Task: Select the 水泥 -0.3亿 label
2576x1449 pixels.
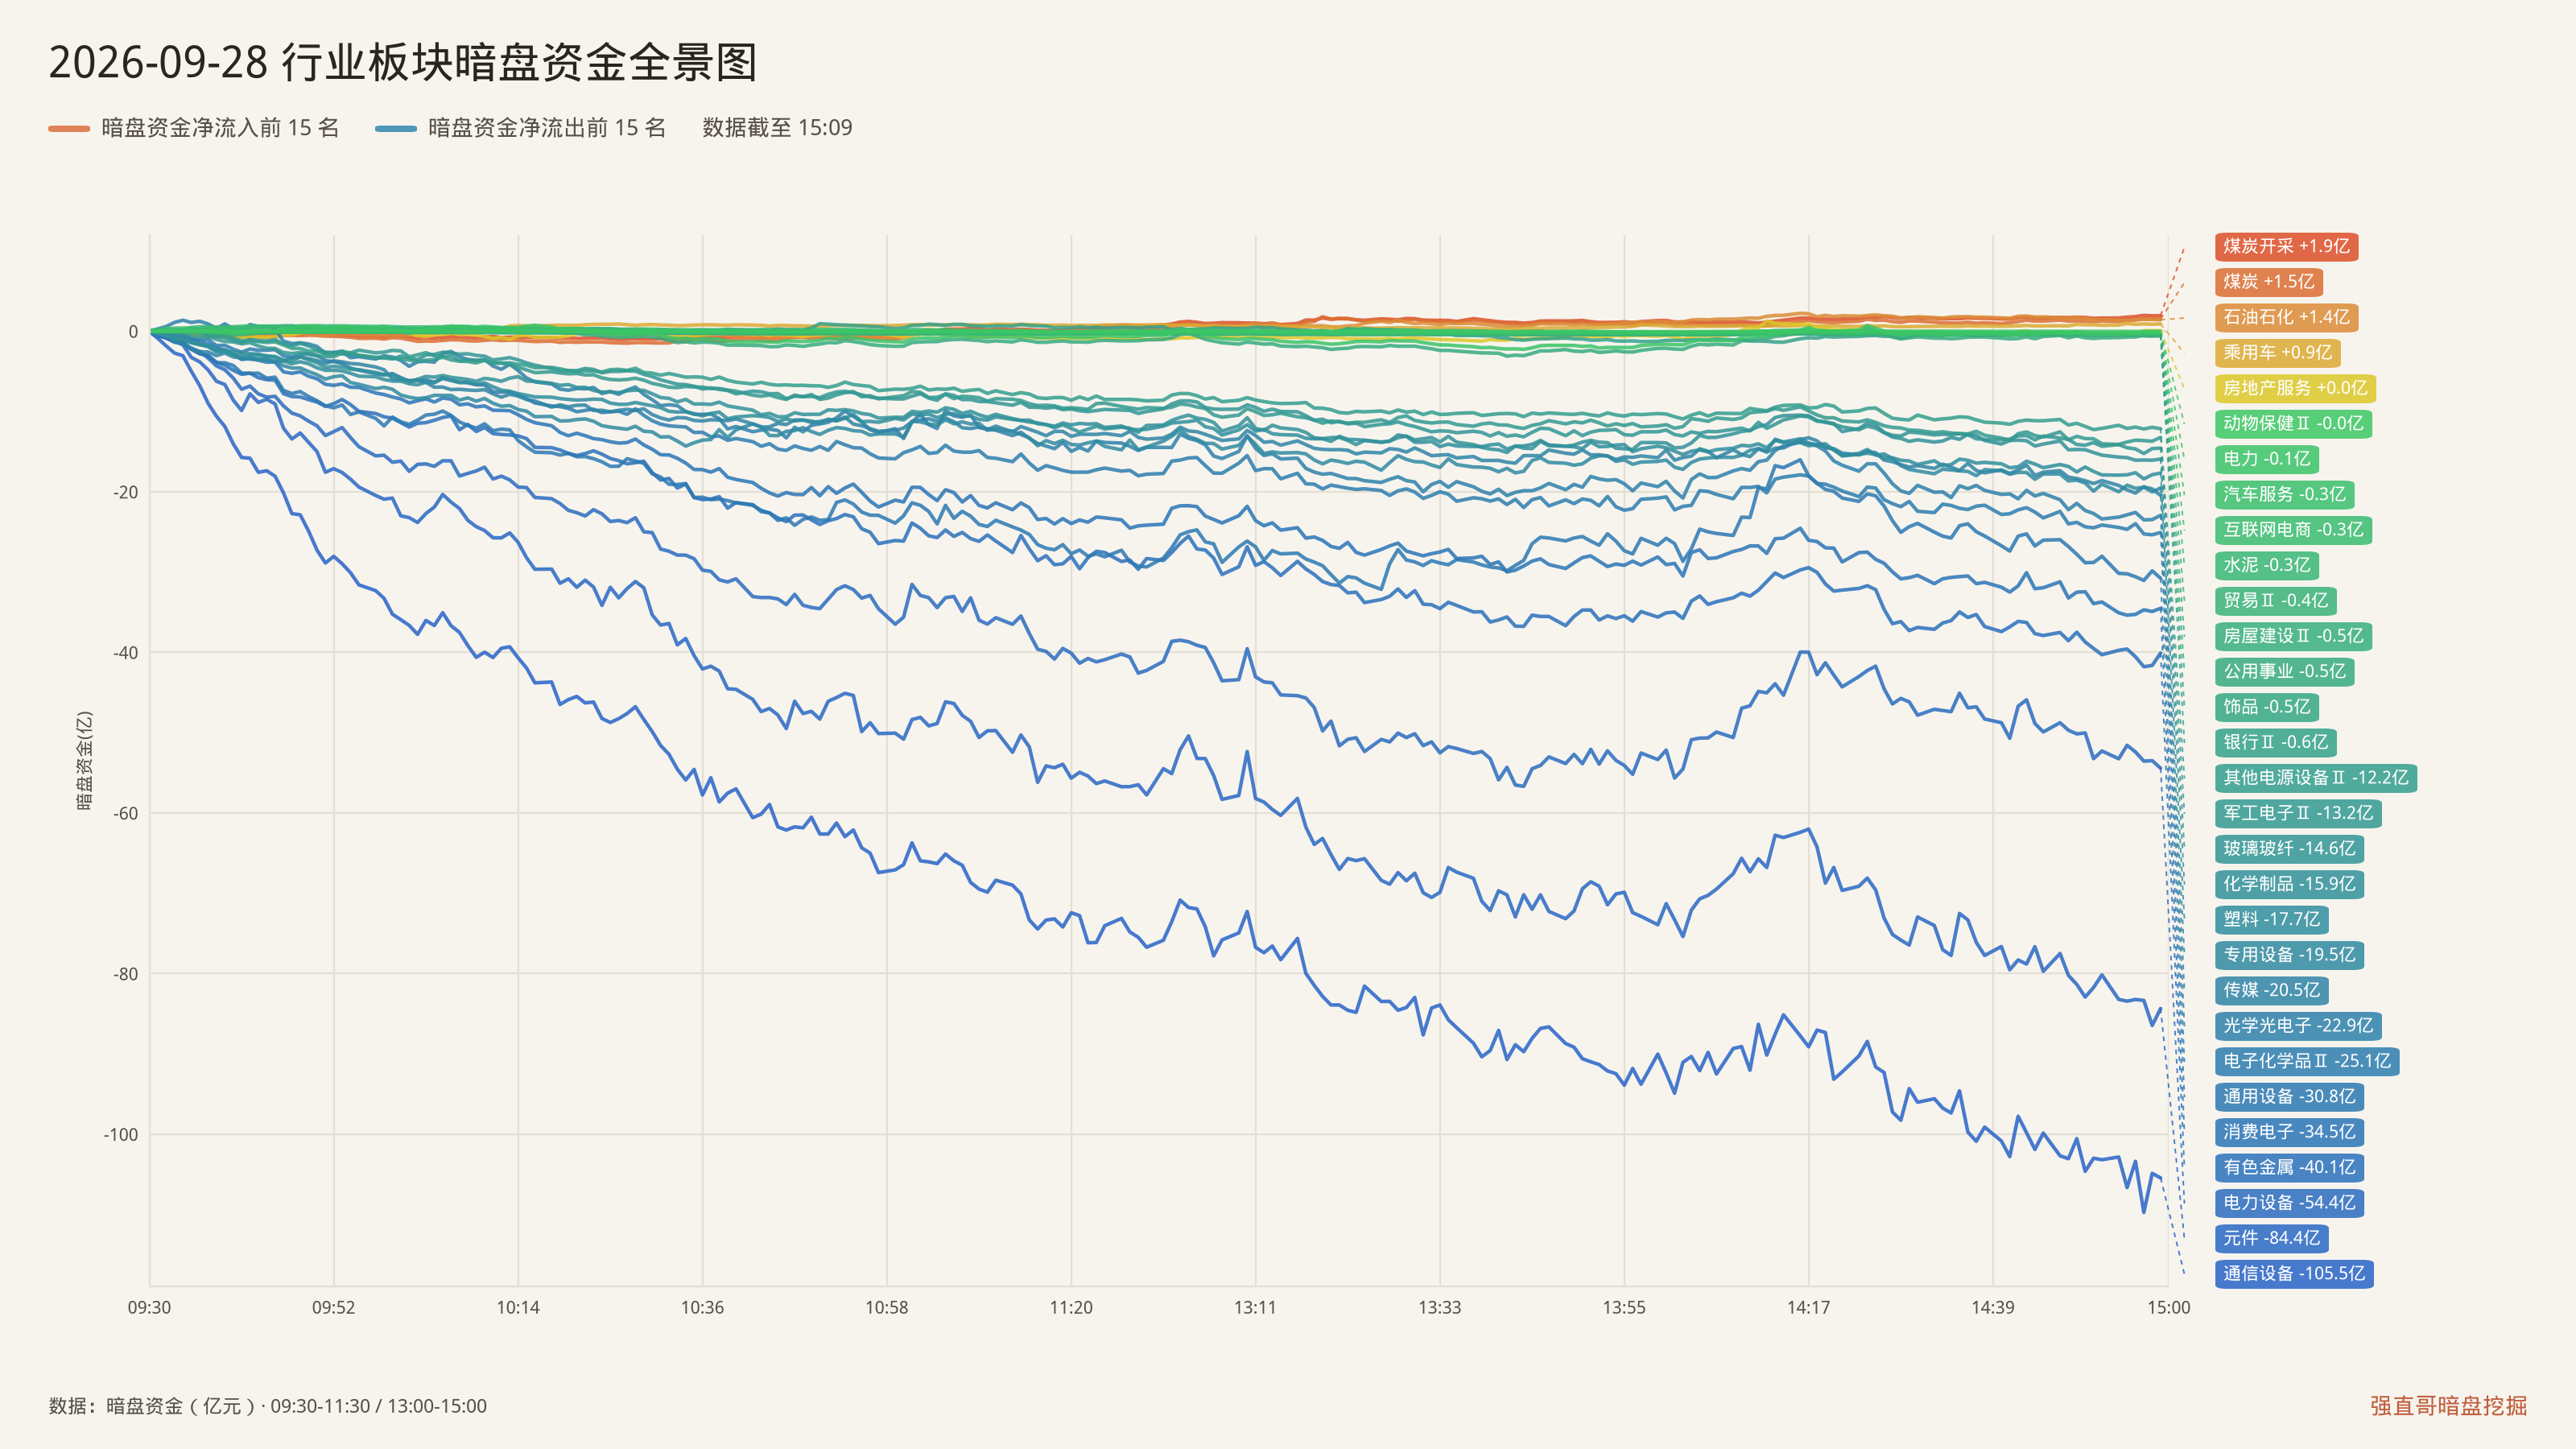Action: pyautogui.click(x=2266, y=565)
